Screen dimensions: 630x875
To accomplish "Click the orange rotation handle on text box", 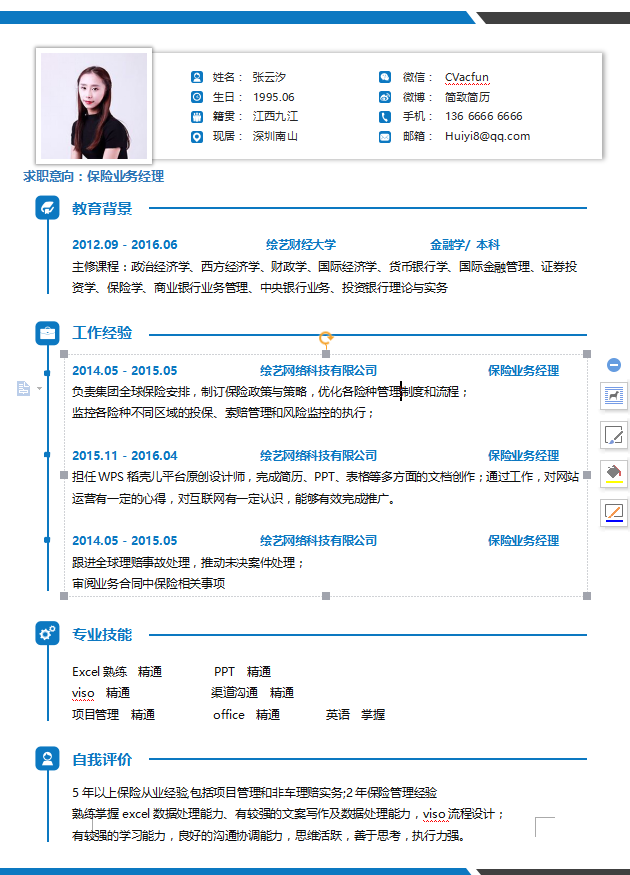I will click(x=325, y=338).
